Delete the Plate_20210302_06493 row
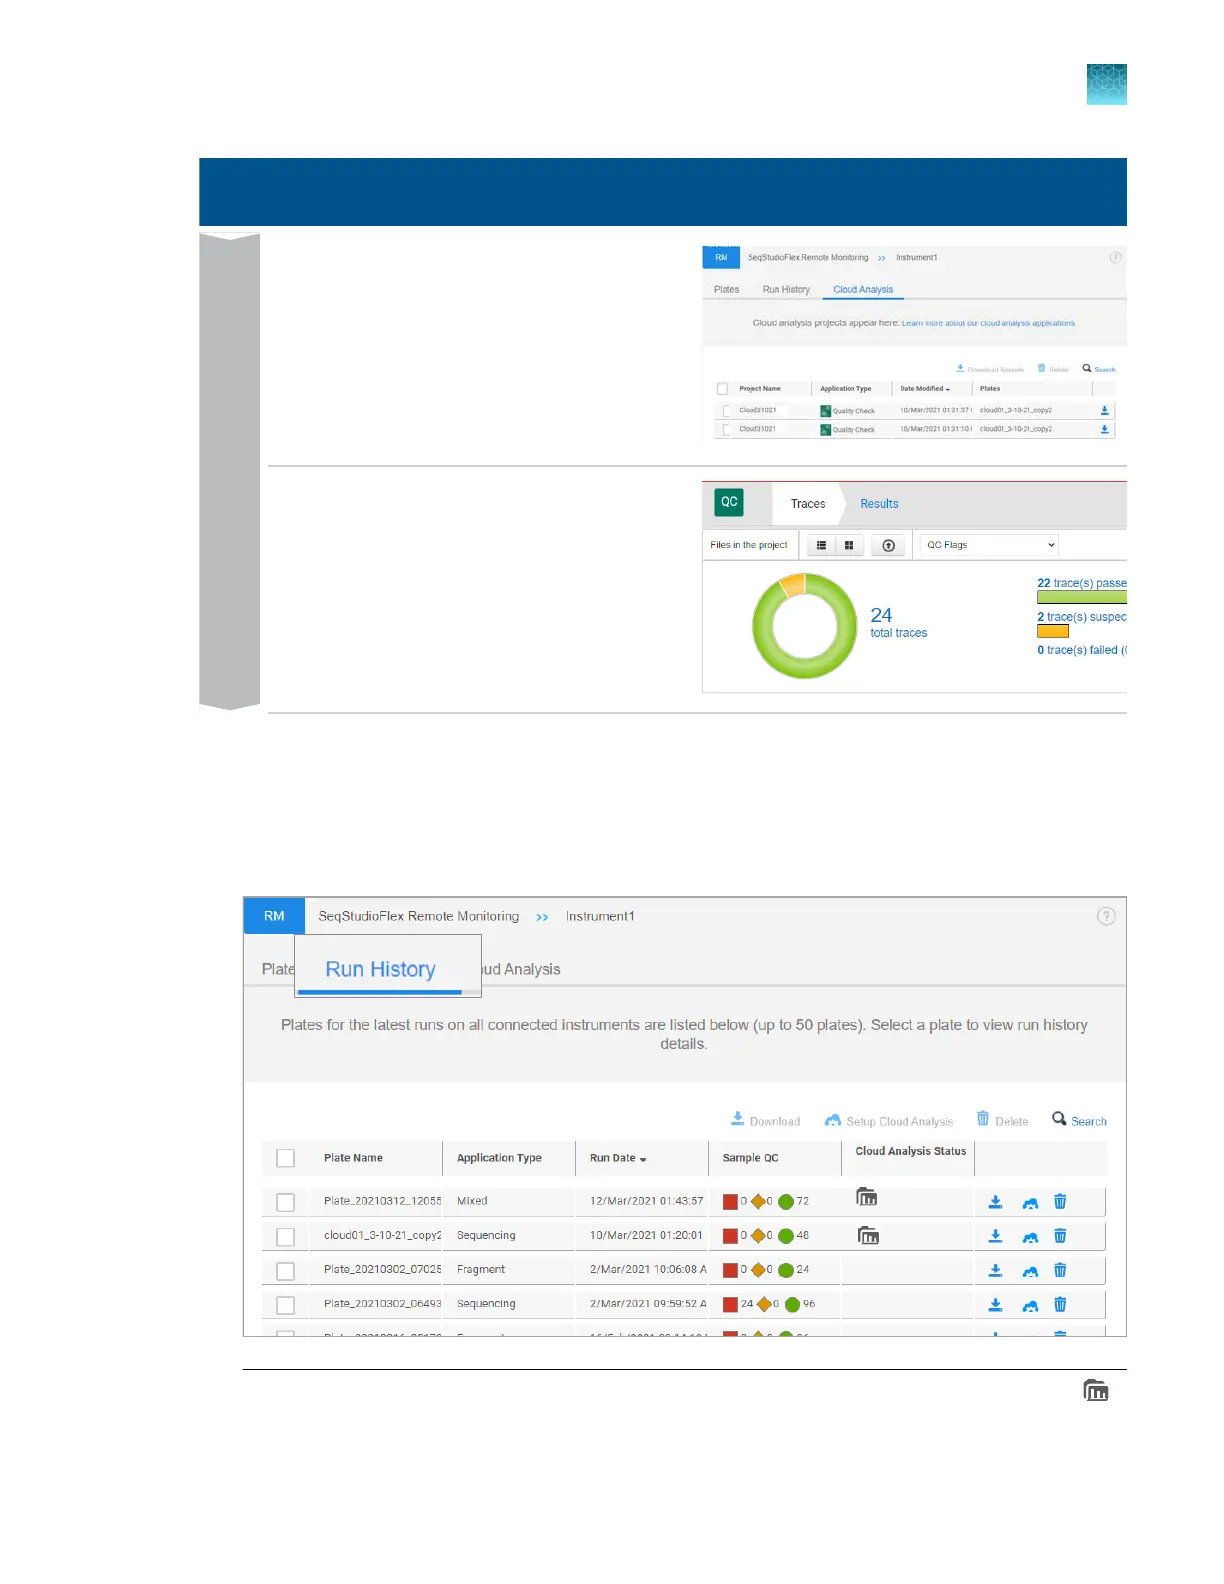Viewport: 1224px width, 1584px height. click(x=1060, y=1304)
